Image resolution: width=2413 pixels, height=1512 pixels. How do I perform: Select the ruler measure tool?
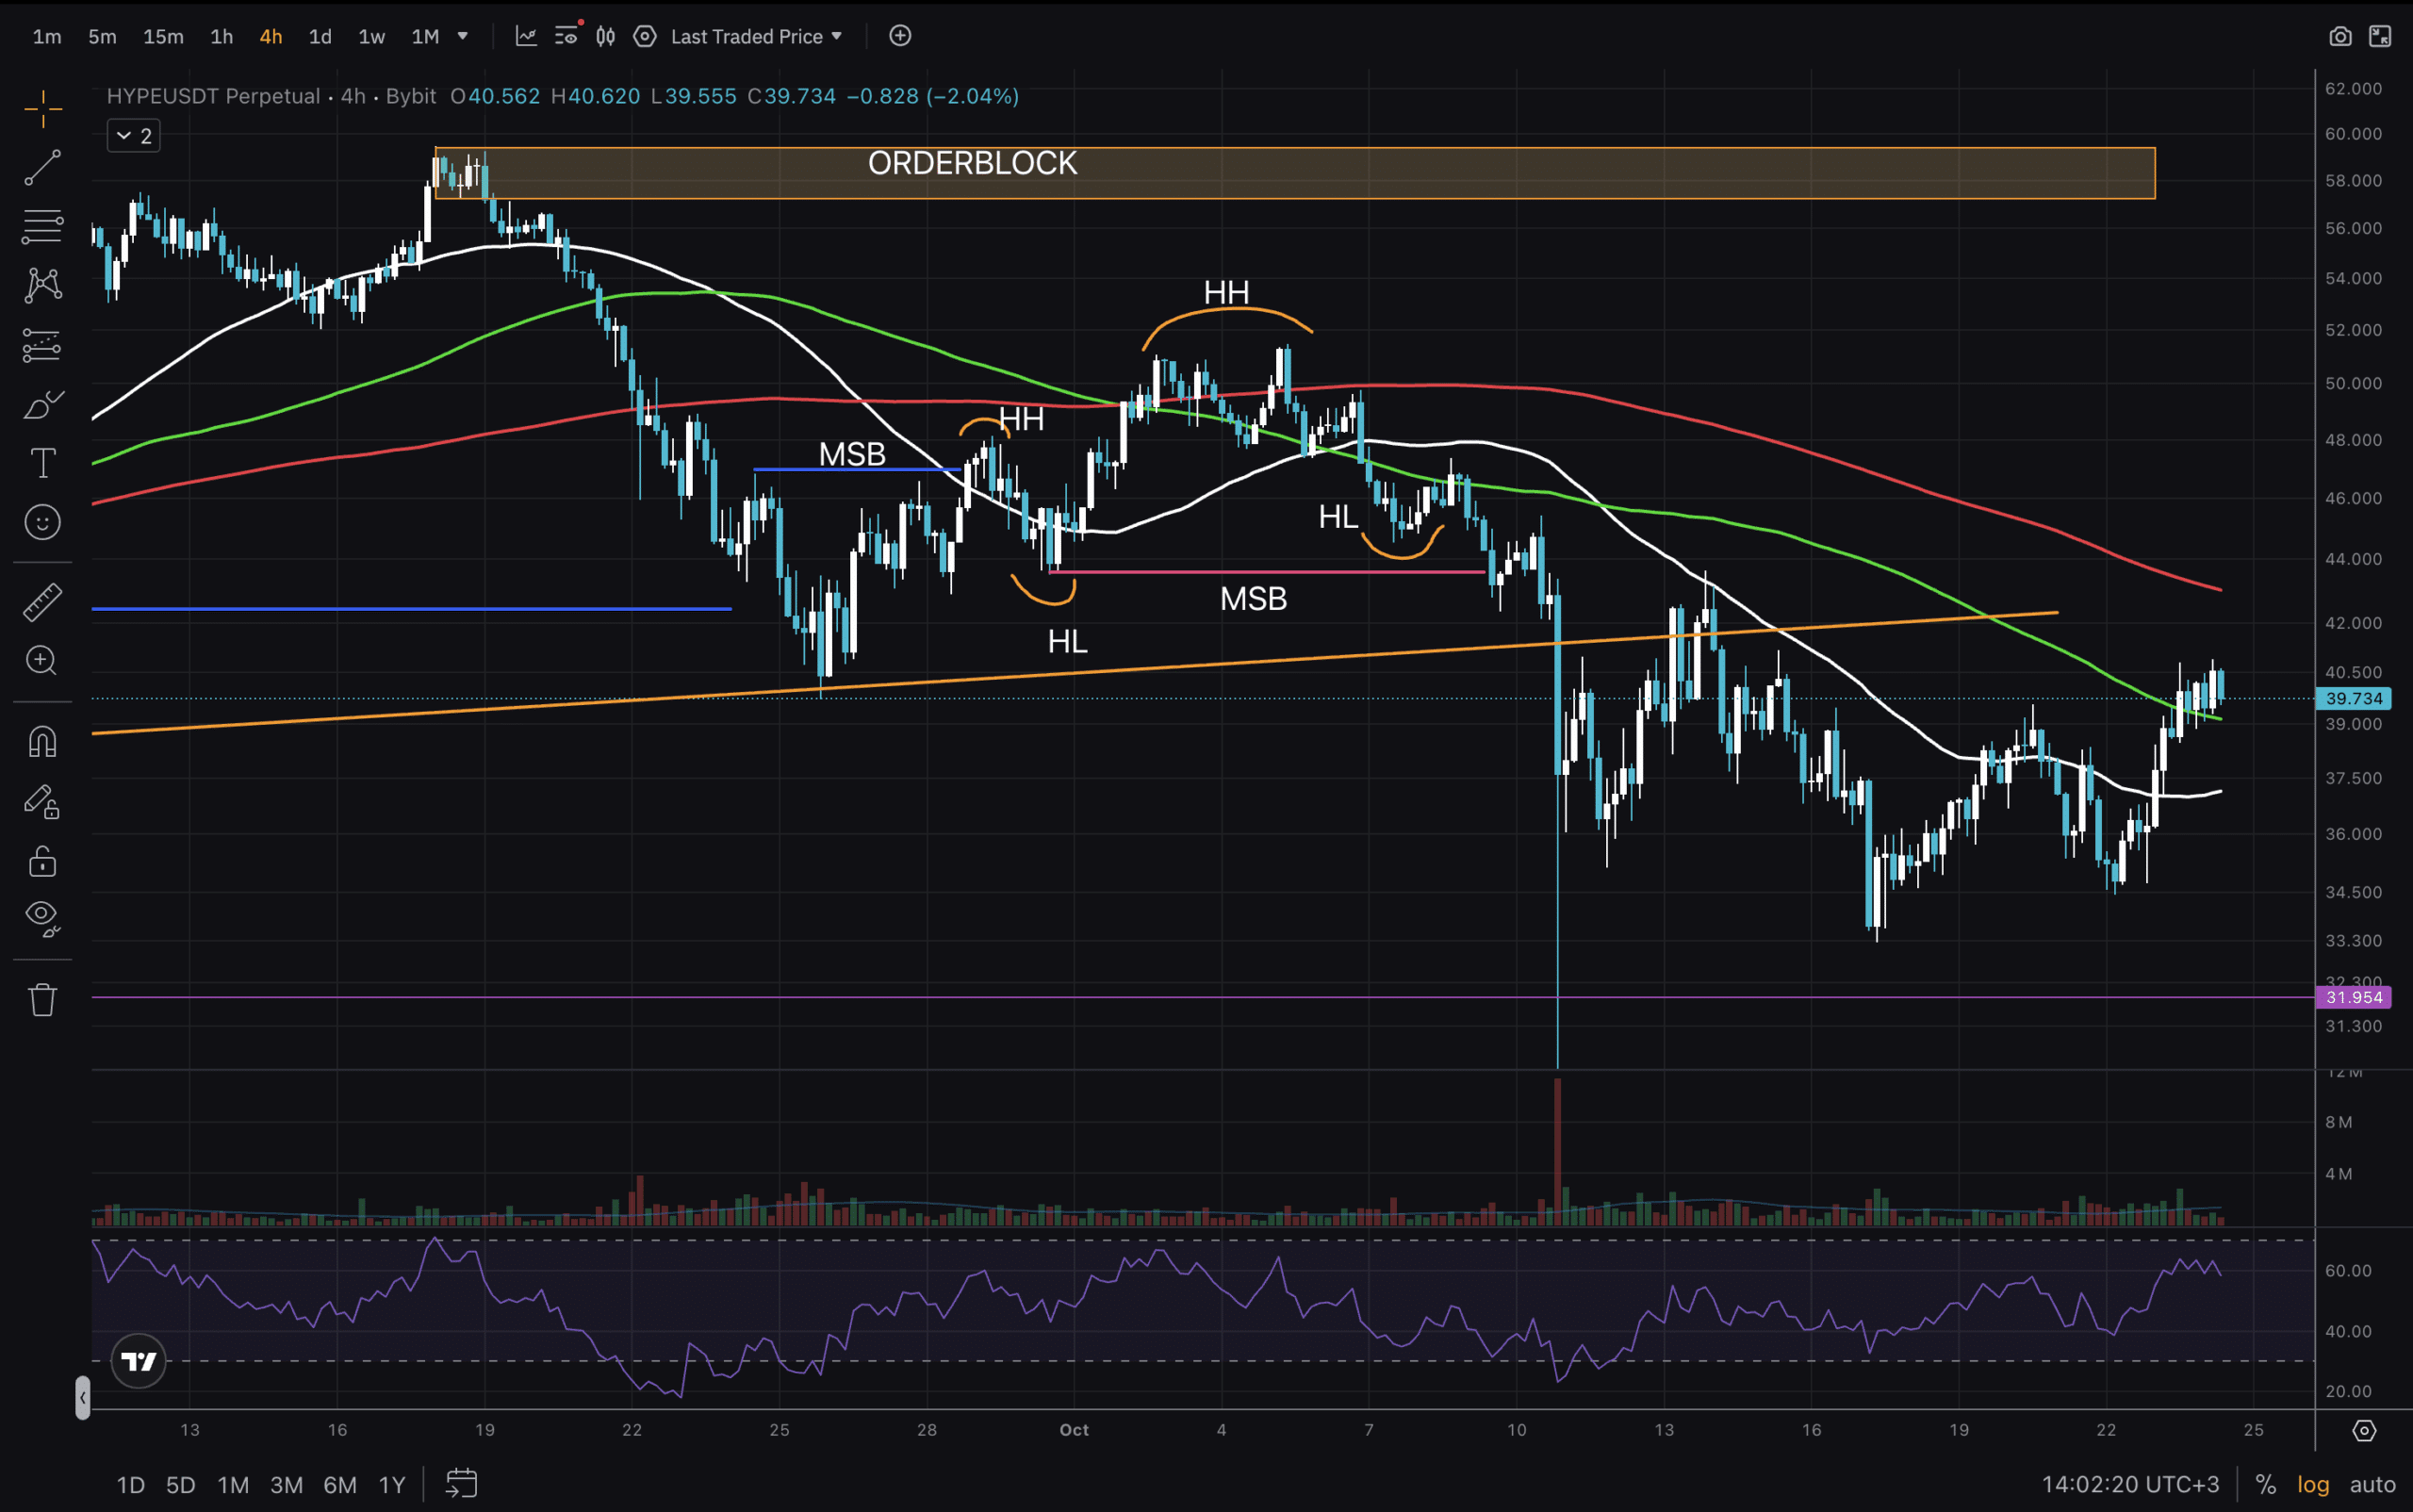[42, 602]
